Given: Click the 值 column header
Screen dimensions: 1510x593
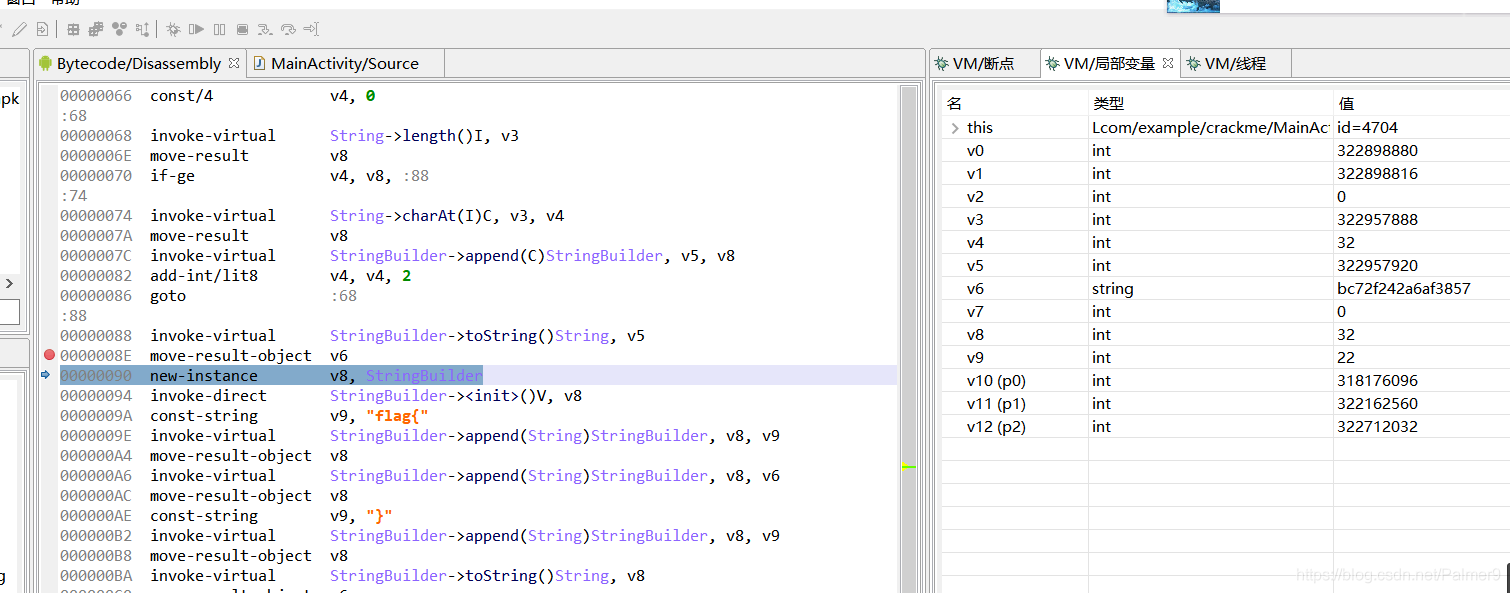Looking at the screenshot, I should pyautogui.click(x=1346, y=103).
